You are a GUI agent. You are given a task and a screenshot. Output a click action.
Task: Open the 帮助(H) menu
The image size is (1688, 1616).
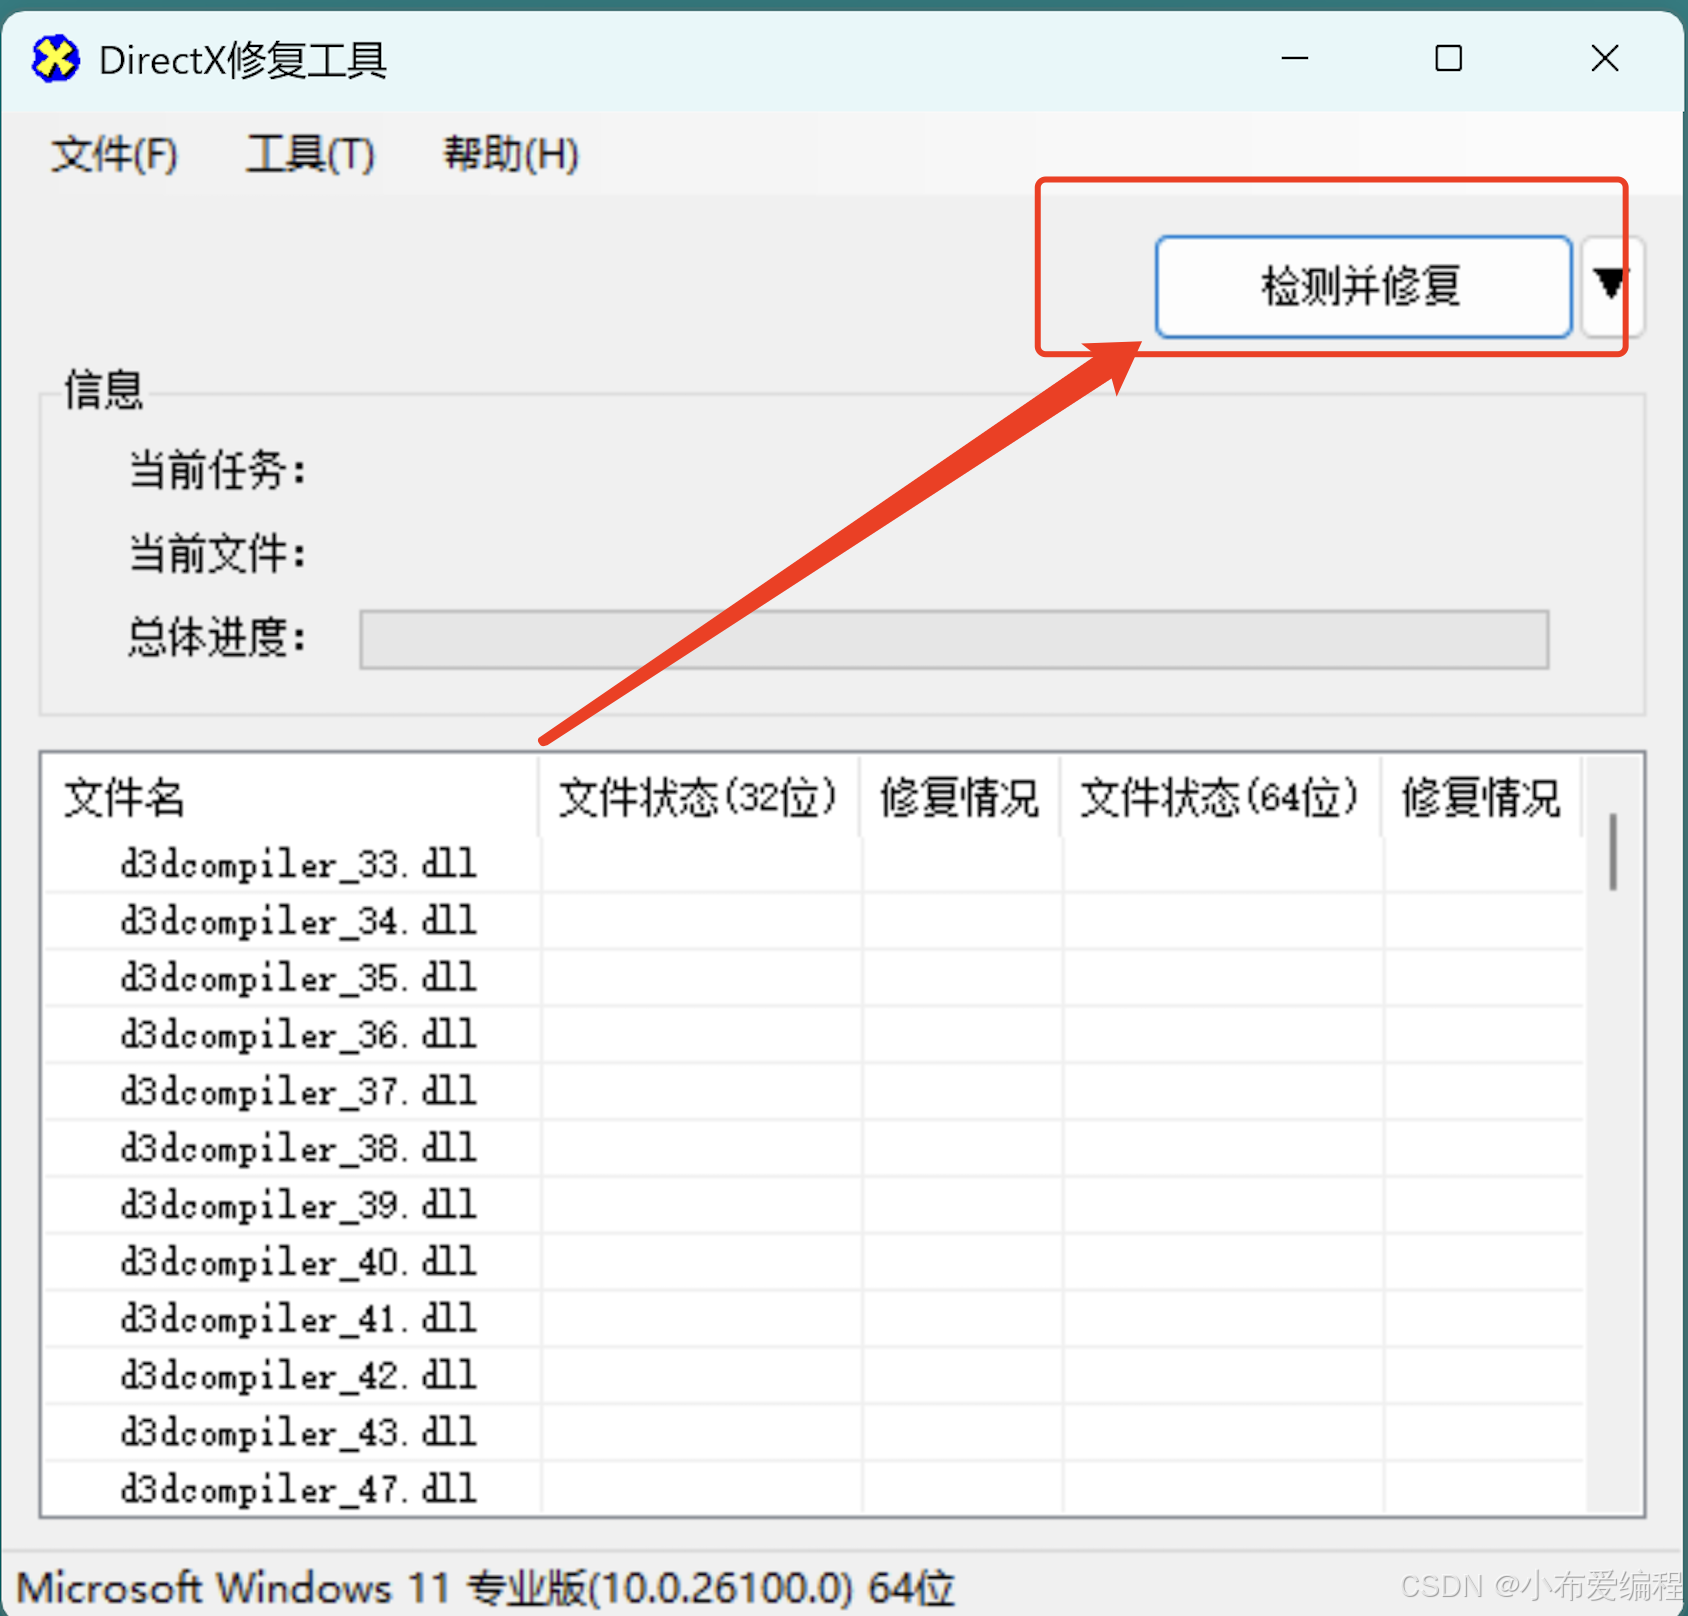pos(510,154)
